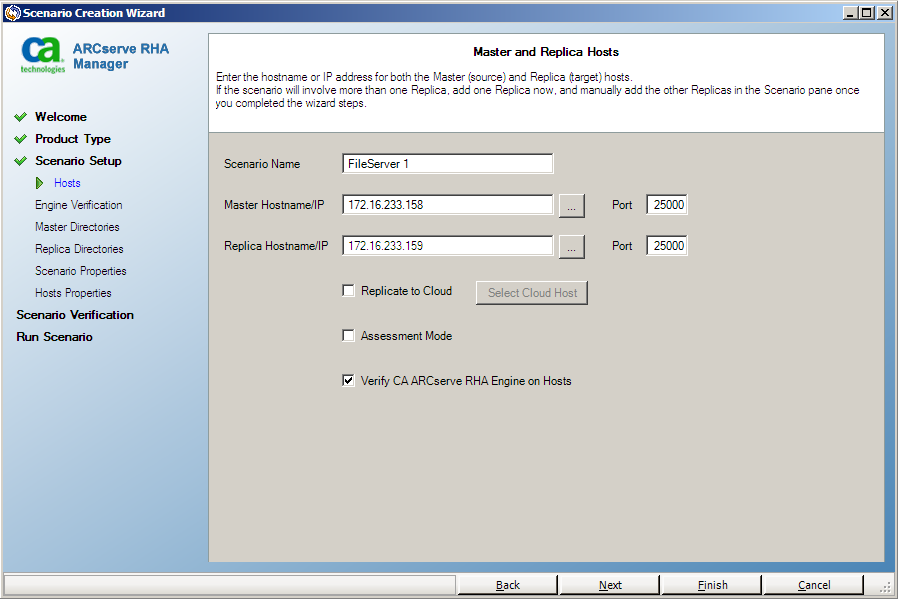Open the ellipsis browser beside Replica Hostname/IP

571,245
